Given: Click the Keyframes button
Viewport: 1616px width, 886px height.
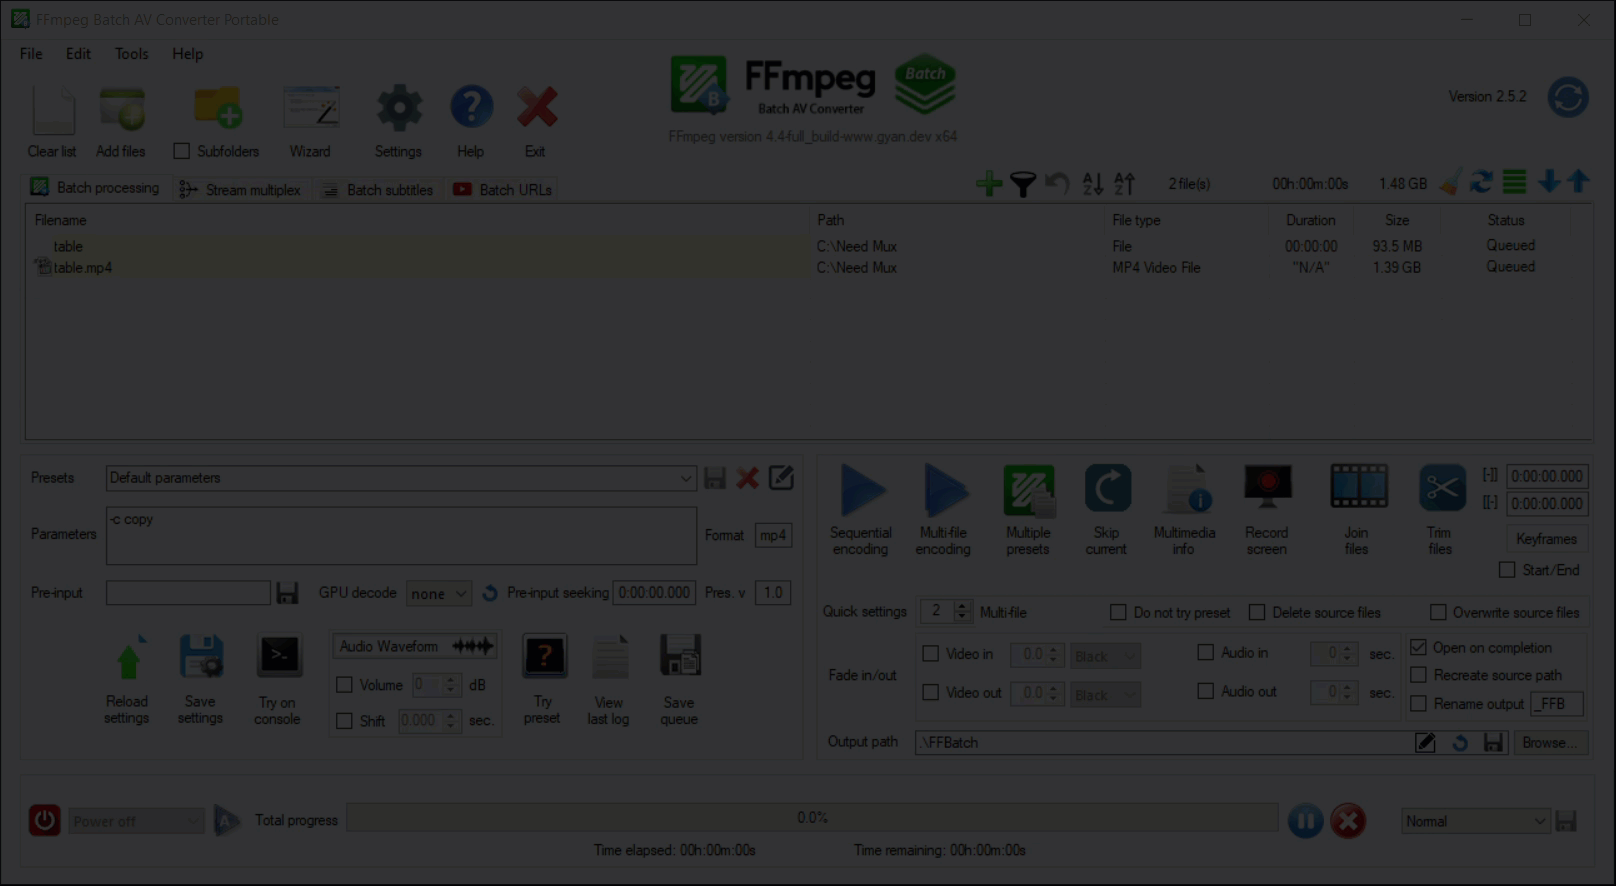Looking at the screenshot, I should point(1546,539).
